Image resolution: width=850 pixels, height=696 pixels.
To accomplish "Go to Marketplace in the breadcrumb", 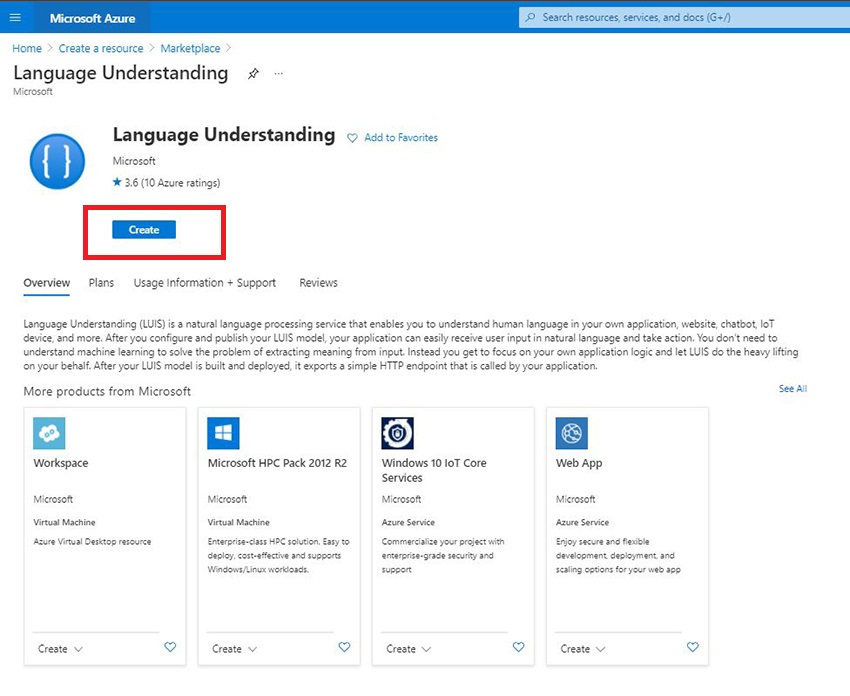I will point(190,48).
